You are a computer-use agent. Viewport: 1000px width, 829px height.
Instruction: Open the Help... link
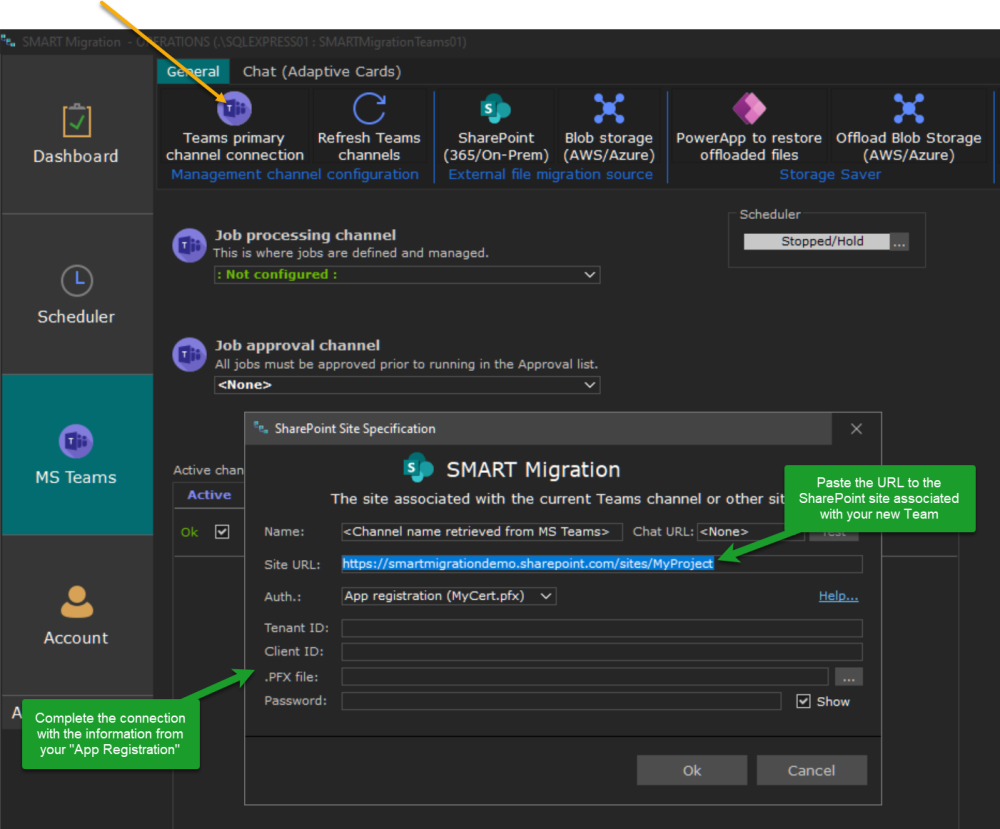[838, 596]
